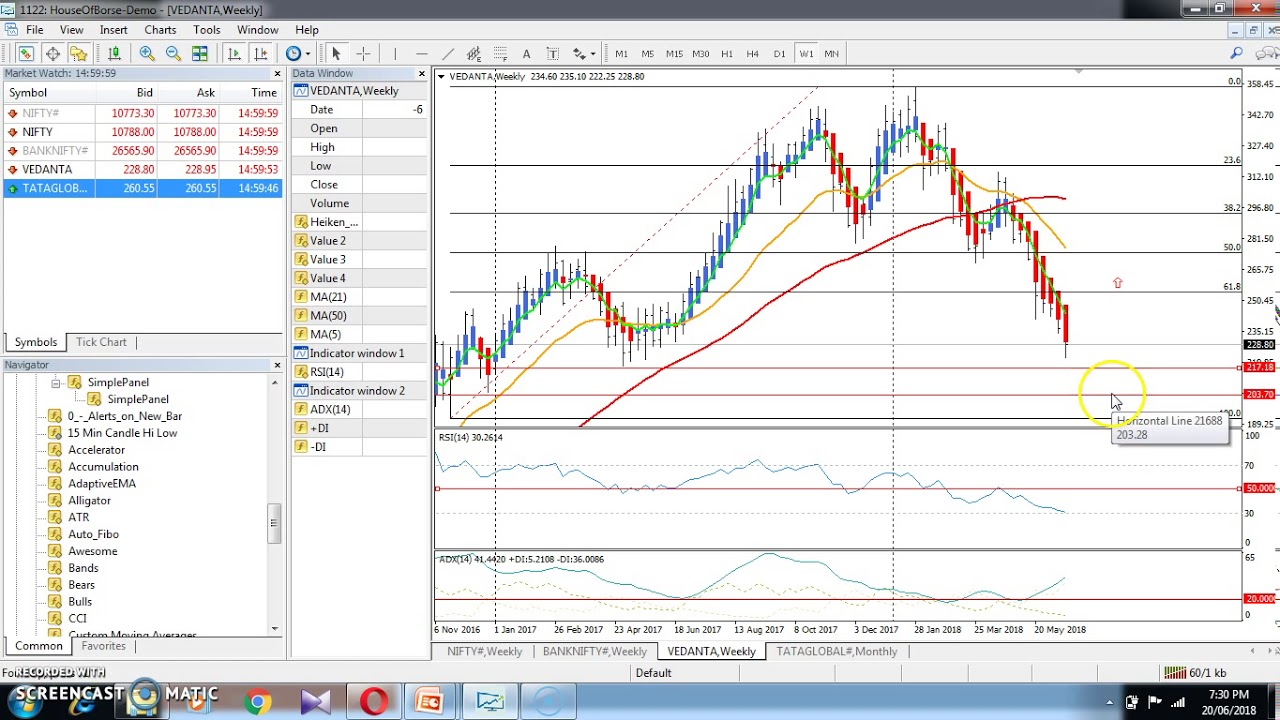Viewport: 1280px width, 720px height.
Task: Open the File menu
Action: point(34,30)
